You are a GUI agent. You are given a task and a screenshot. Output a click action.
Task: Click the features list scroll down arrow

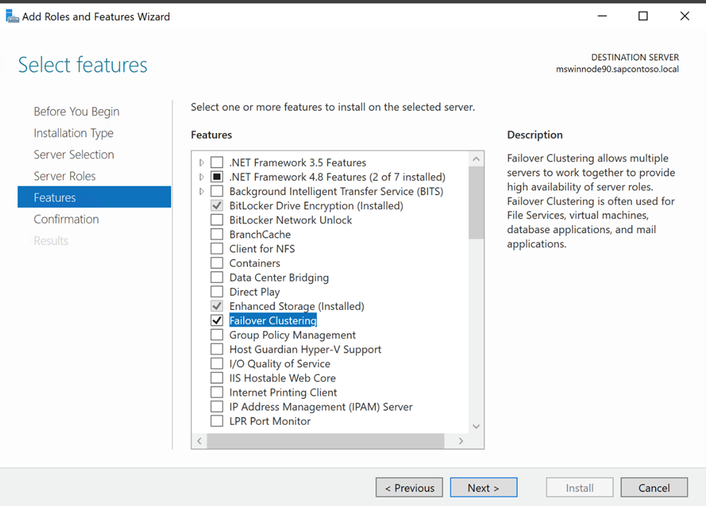pos(476,426)
